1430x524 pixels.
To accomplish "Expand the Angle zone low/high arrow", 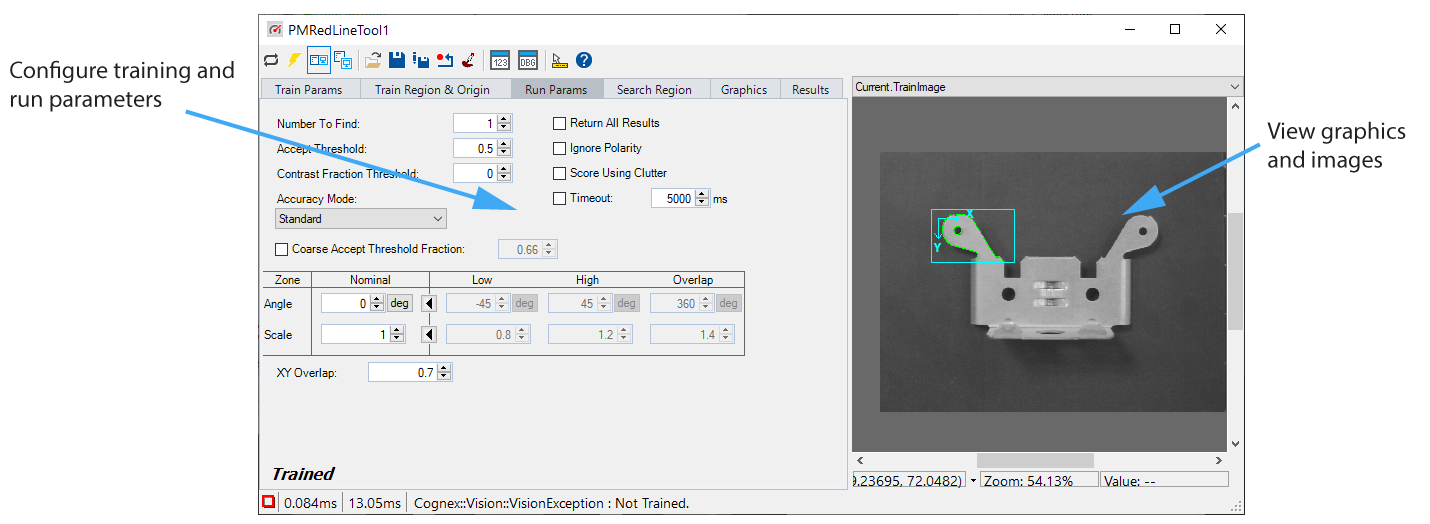I will [x=428, y=303].
